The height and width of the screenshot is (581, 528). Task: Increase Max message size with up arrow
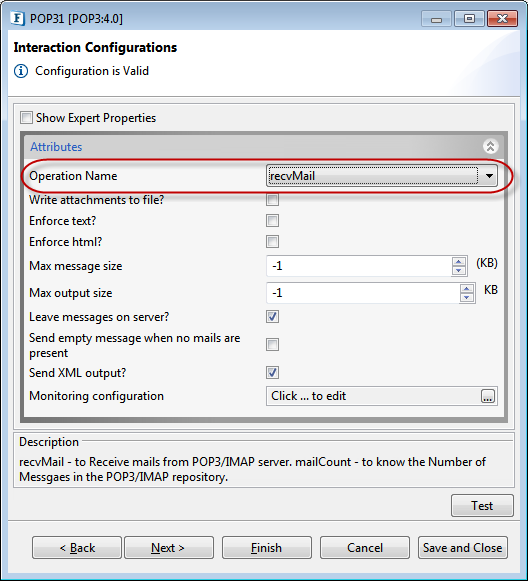pyautogui.click(x=459, y=262)
